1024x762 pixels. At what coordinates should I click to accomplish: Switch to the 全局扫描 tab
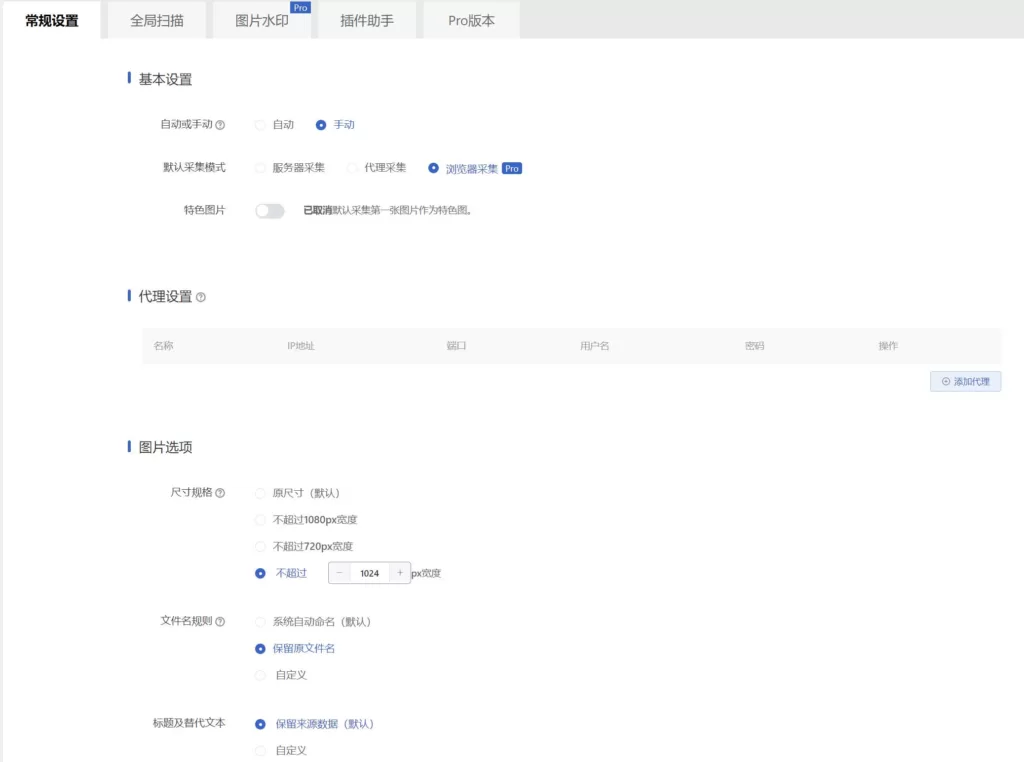pos(157,20)
